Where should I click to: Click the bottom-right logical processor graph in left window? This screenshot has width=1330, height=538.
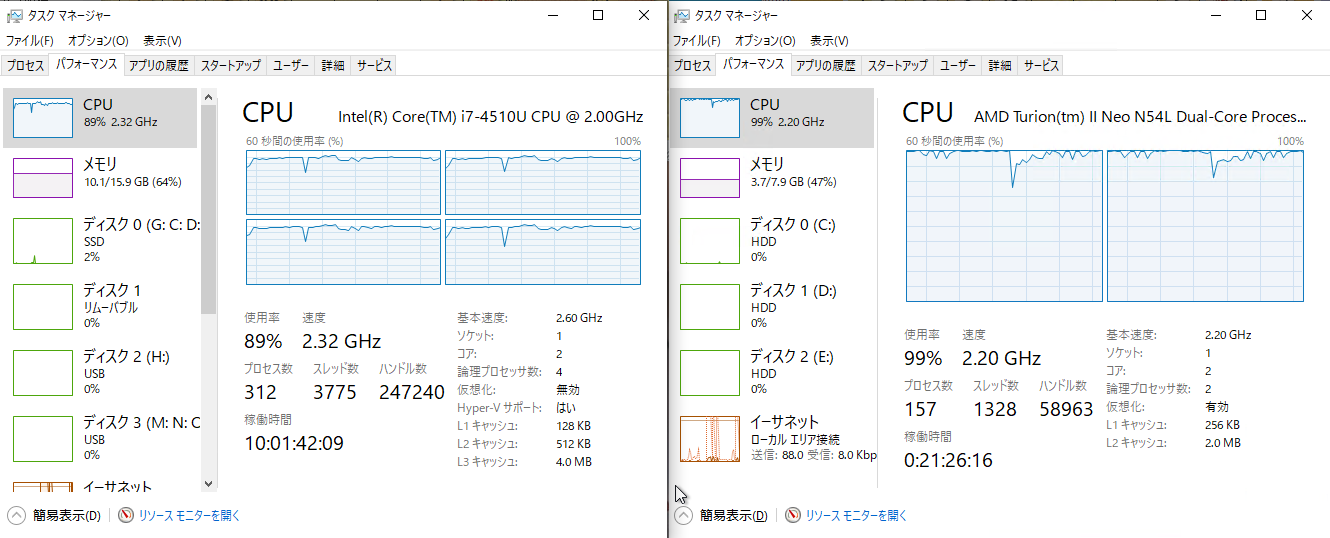(543, 252)
